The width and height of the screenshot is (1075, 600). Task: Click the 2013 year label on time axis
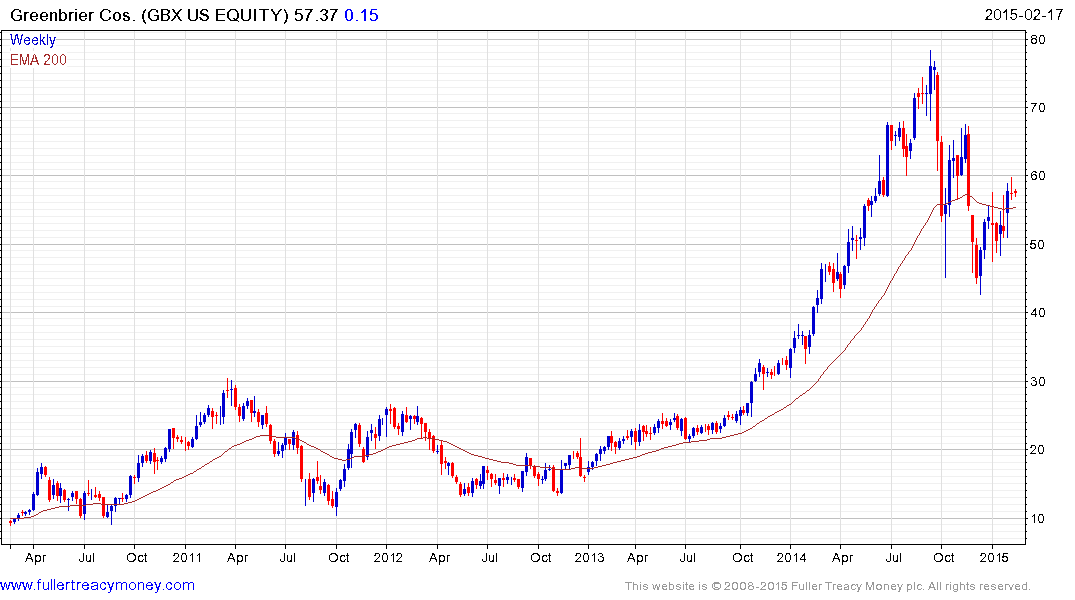tap(590, 557)
